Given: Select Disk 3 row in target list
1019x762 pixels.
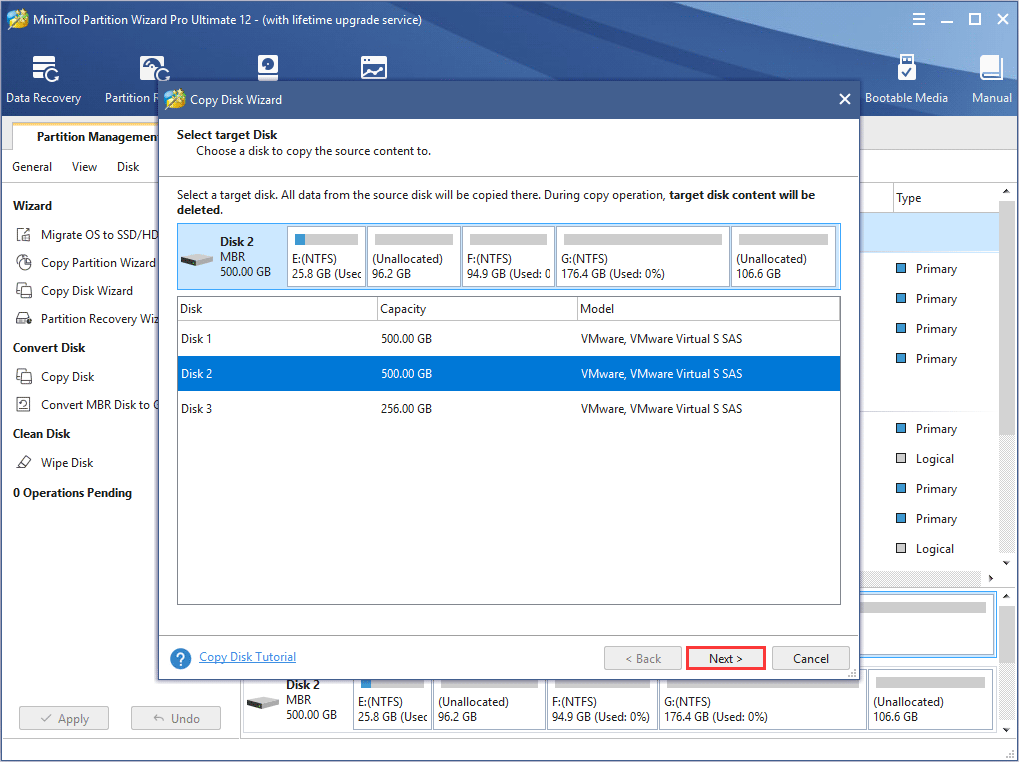Looking at the screenshot, I should click(508, 409).
